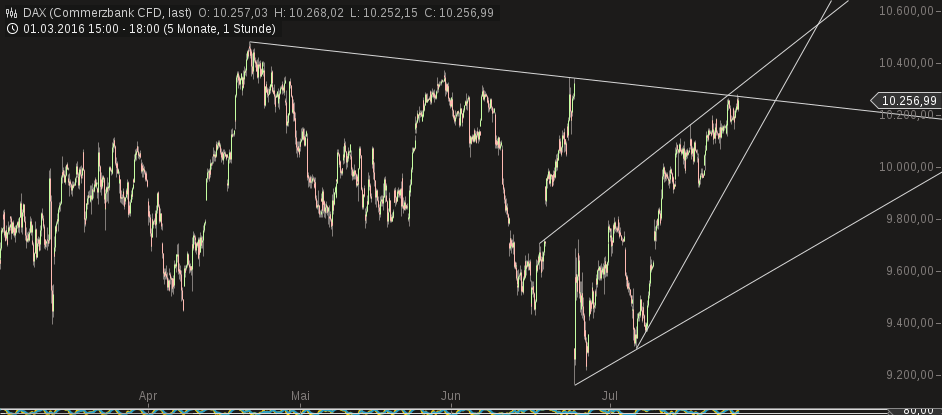The width and height of the screenshot is (942, 415).
Task: Click the 10.600,00 price axis label
Action: [906, 11]
